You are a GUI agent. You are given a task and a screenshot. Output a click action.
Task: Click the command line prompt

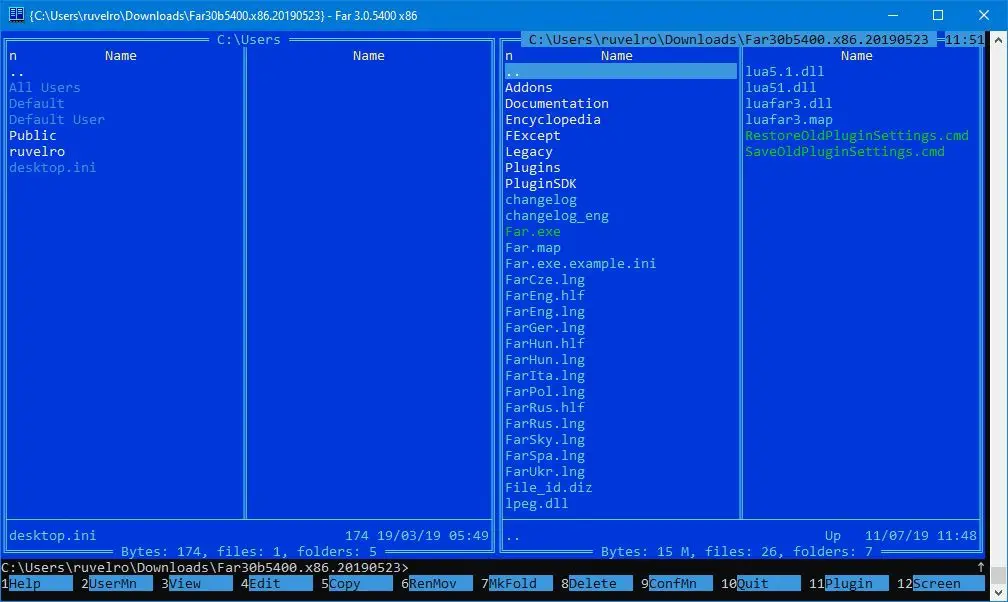pos(204,567)
